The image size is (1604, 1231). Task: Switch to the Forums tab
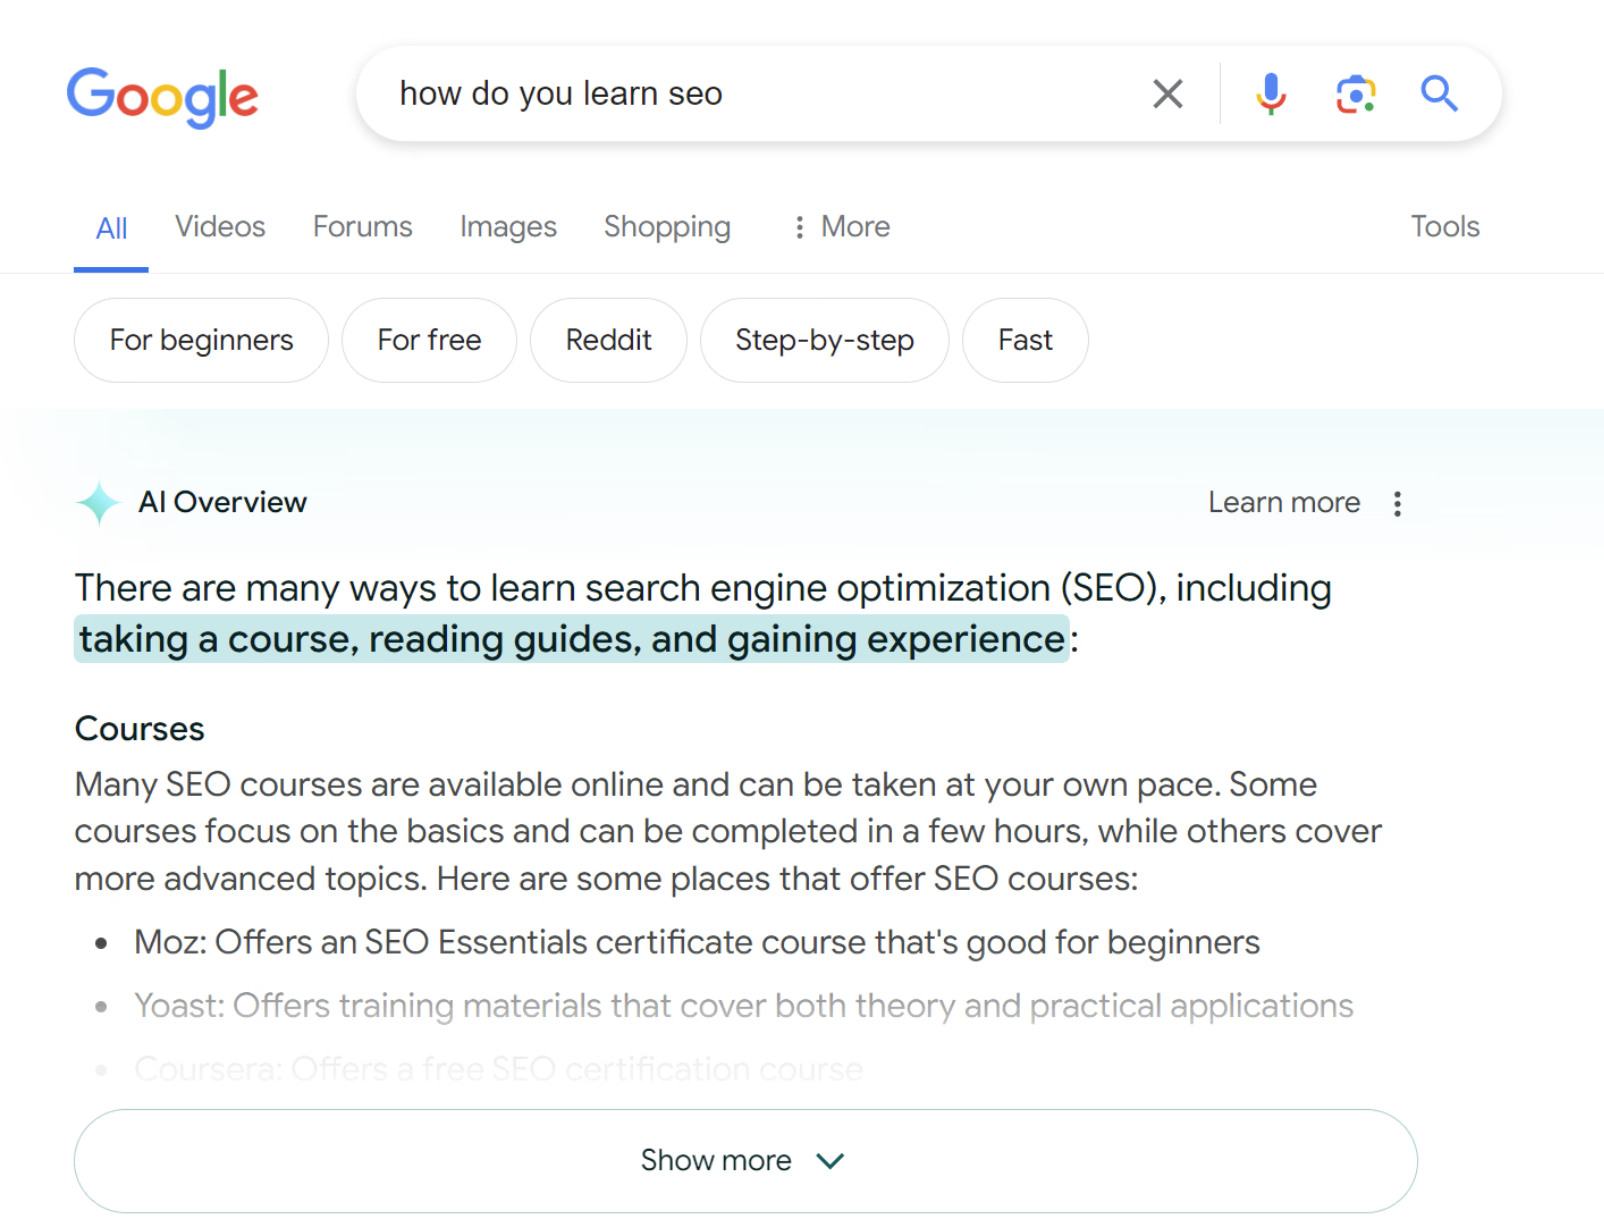click(362, 227)
